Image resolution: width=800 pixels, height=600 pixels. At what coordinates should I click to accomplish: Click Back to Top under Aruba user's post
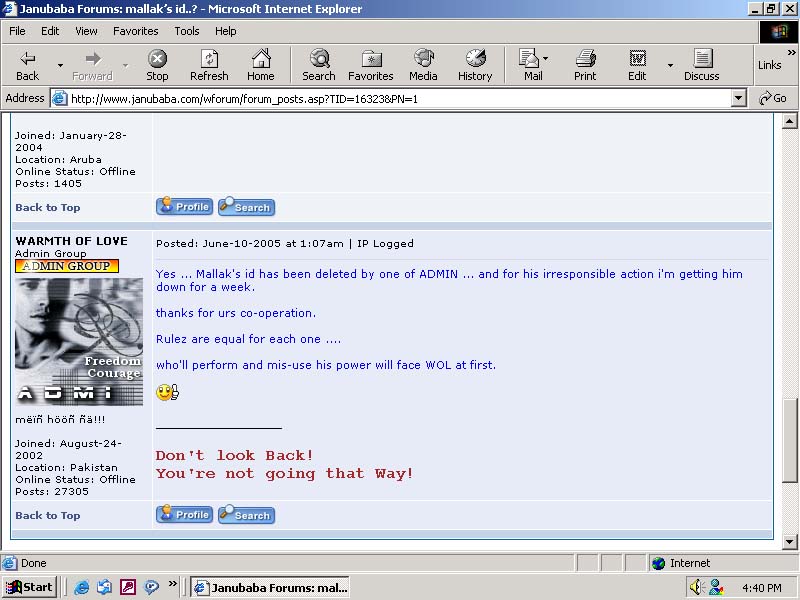[47, 208]
